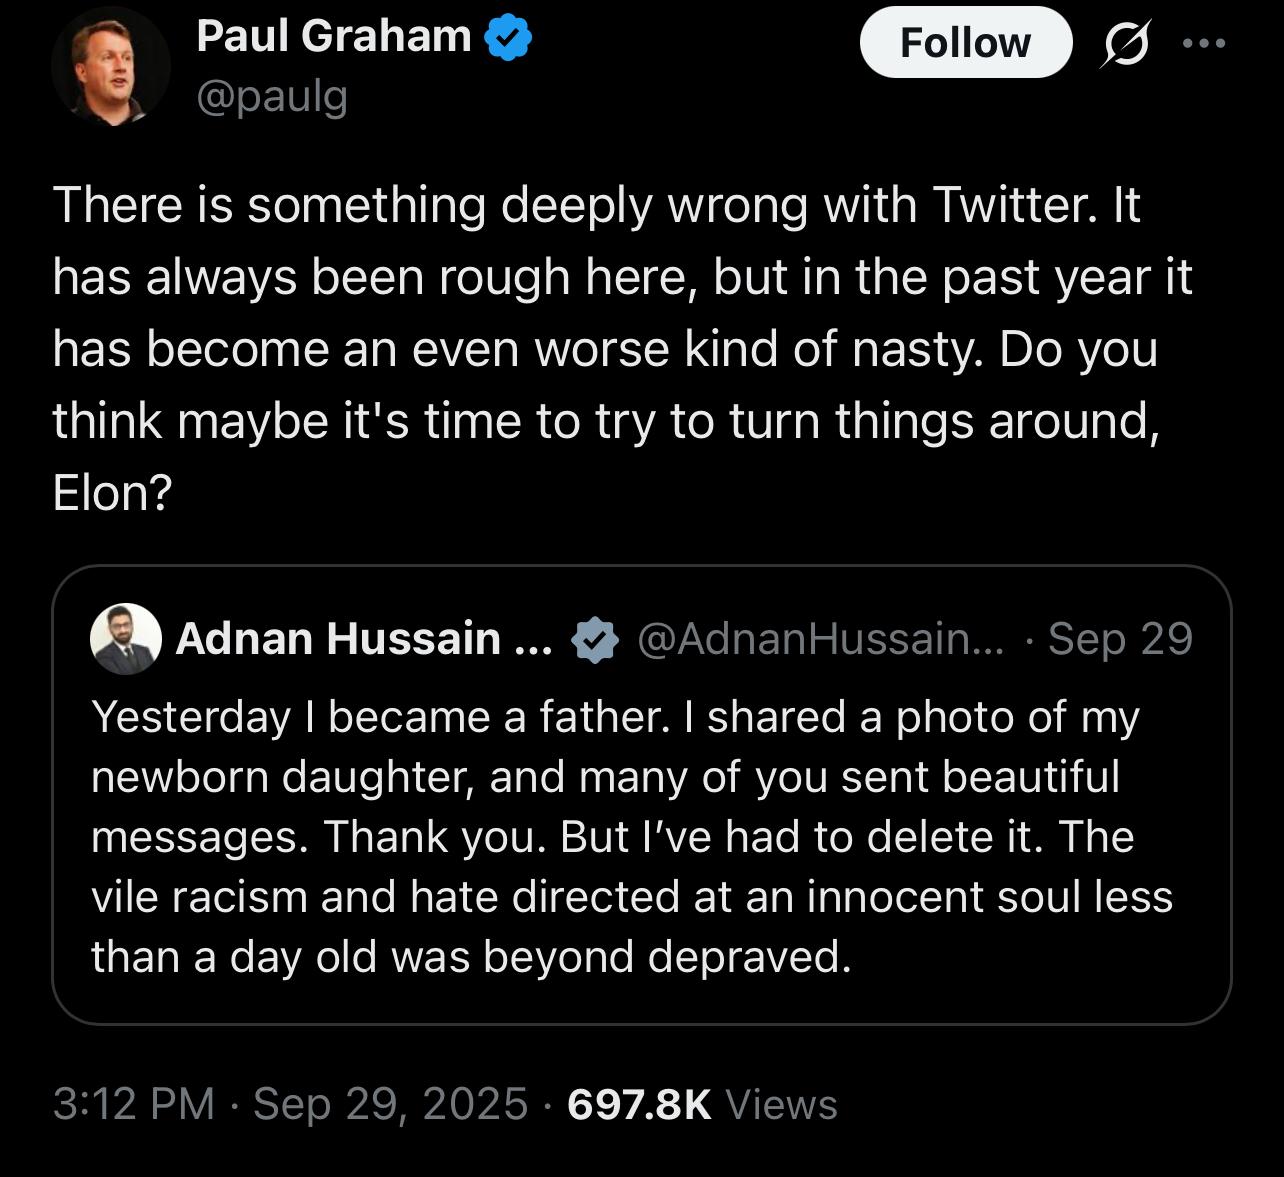The height and width of the screenshot is (1177, 1284).
Task: Click the quoted post's Sep 29 date
Action: (1120, 639)
